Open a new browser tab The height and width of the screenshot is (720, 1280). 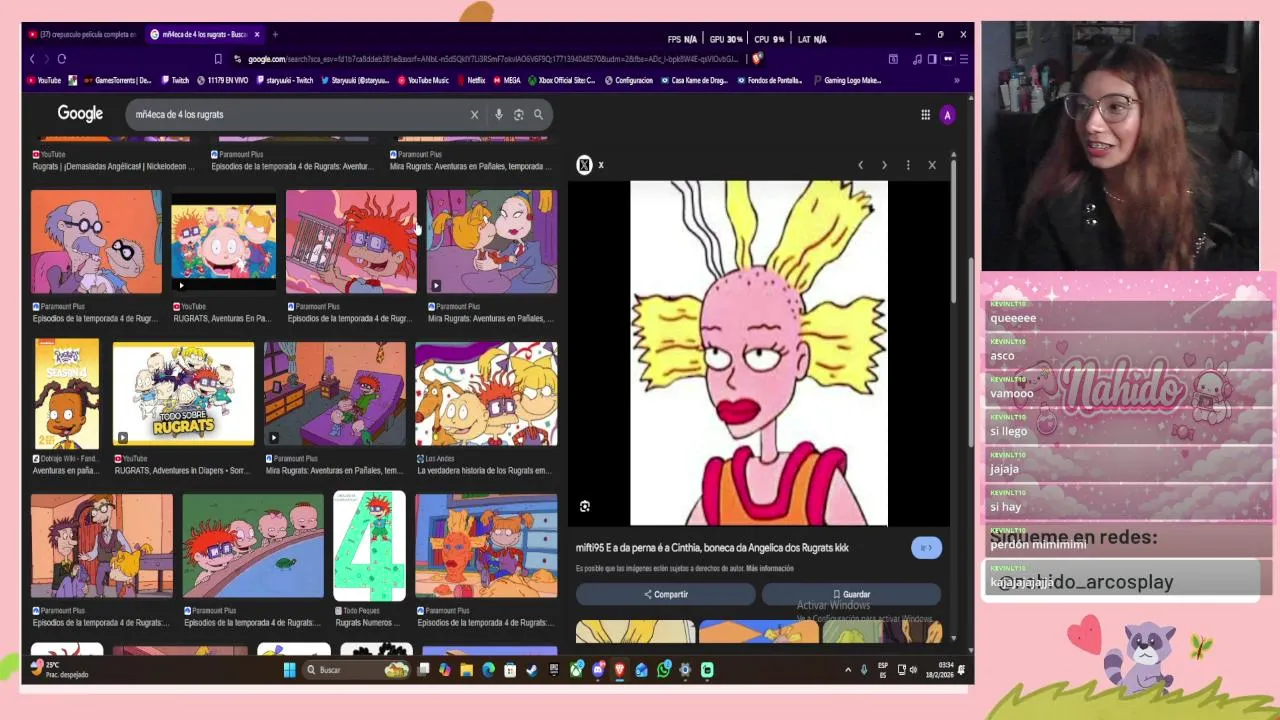pos(275,35)
